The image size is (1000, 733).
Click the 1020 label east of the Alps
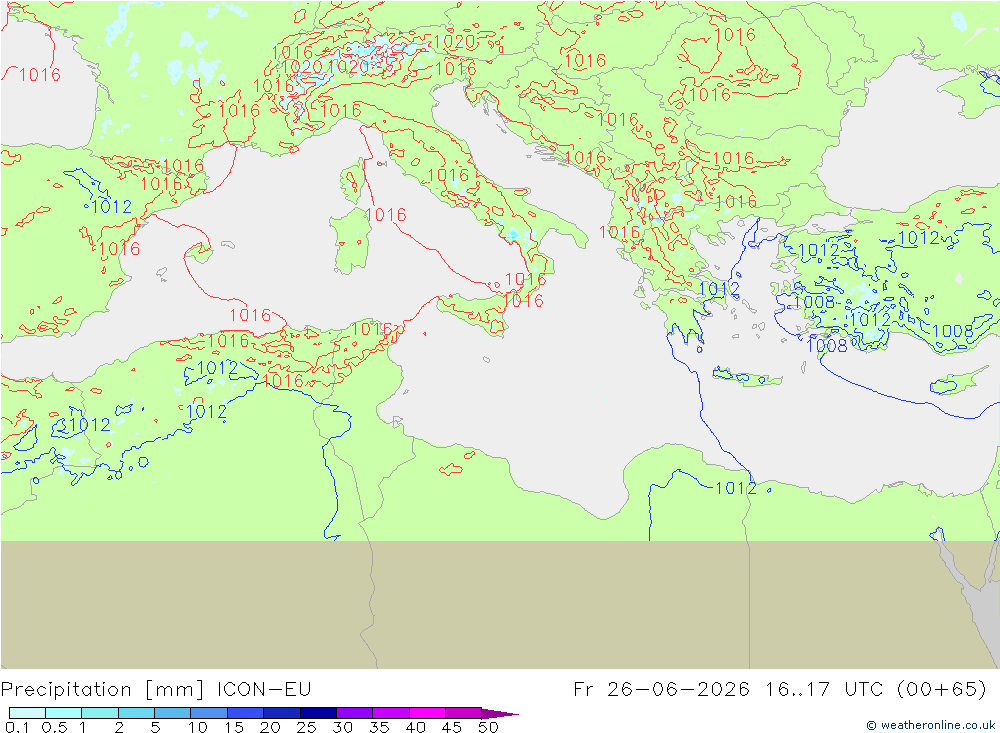tap(454, 42)
